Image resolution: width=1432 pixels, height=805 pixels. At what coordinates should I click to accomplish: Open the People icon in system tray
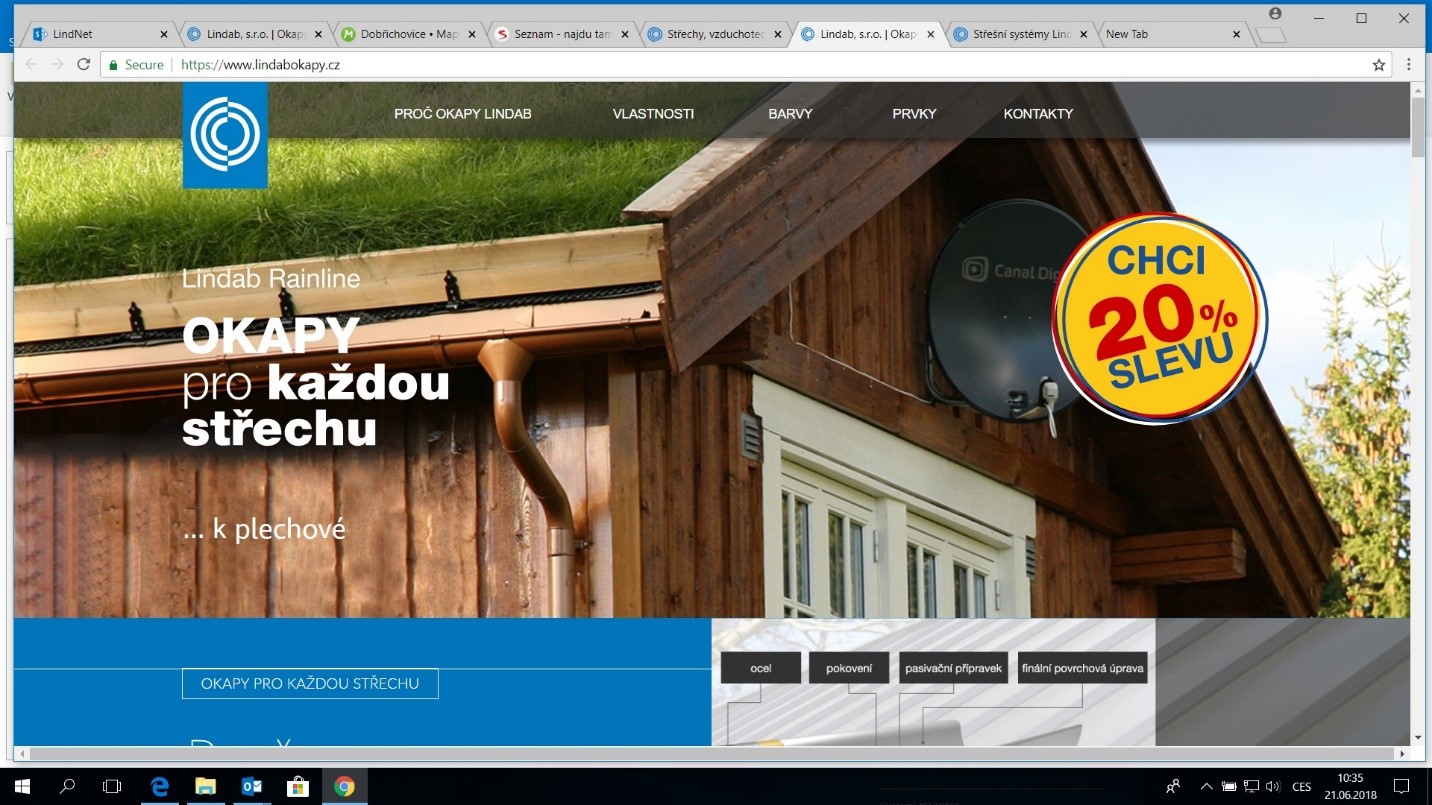click(x=1173, y=787)
